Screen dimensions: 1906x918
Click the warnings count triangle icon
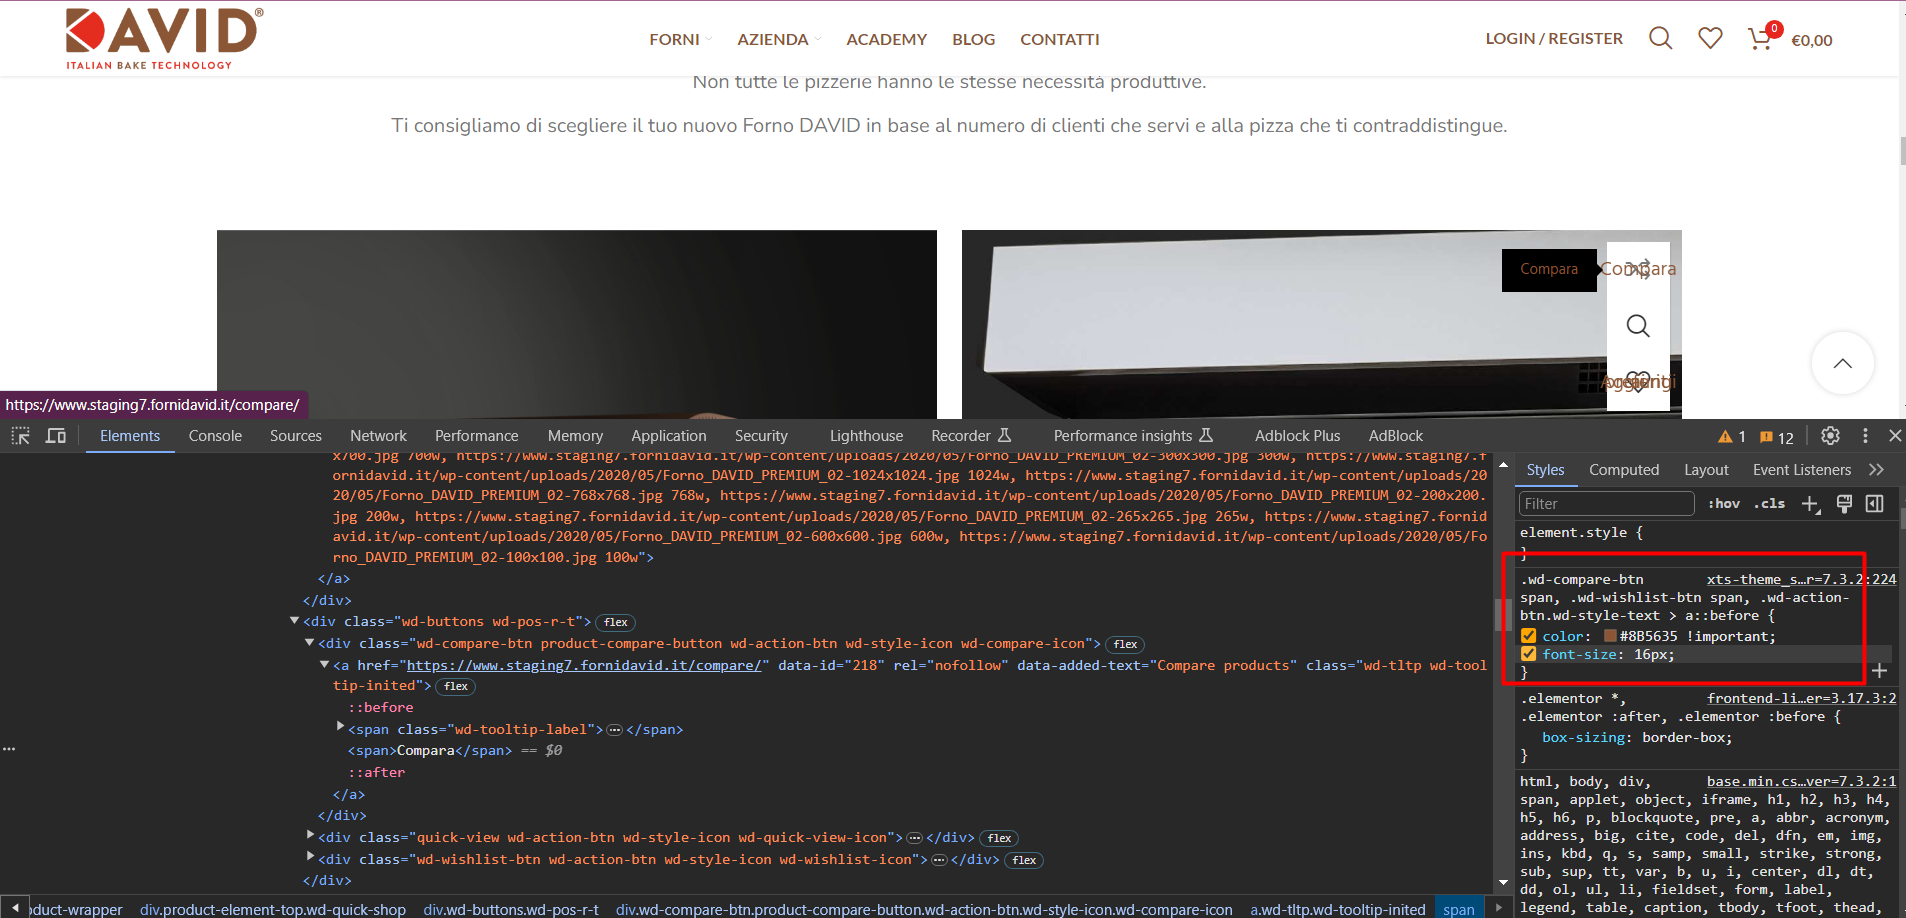pyautogui.click(x=1726, y=437)
